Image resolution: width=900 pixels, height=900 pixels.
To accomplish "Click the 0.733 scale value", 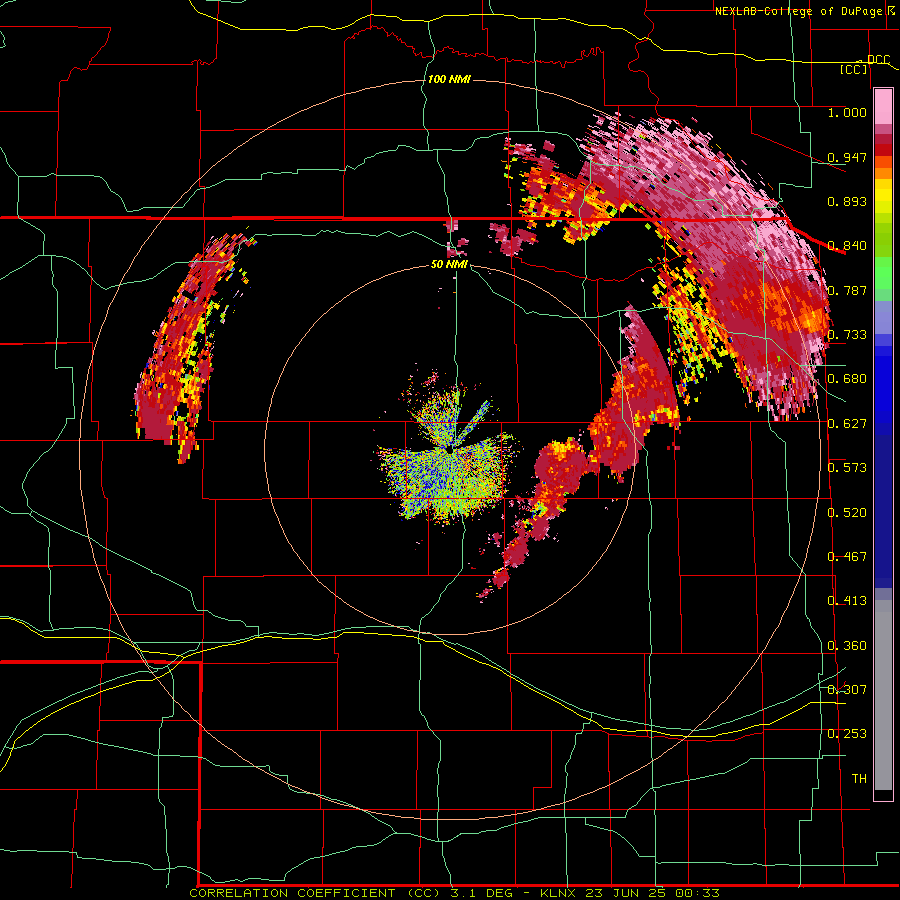I will pyautogui.click(x=847, y=335).
